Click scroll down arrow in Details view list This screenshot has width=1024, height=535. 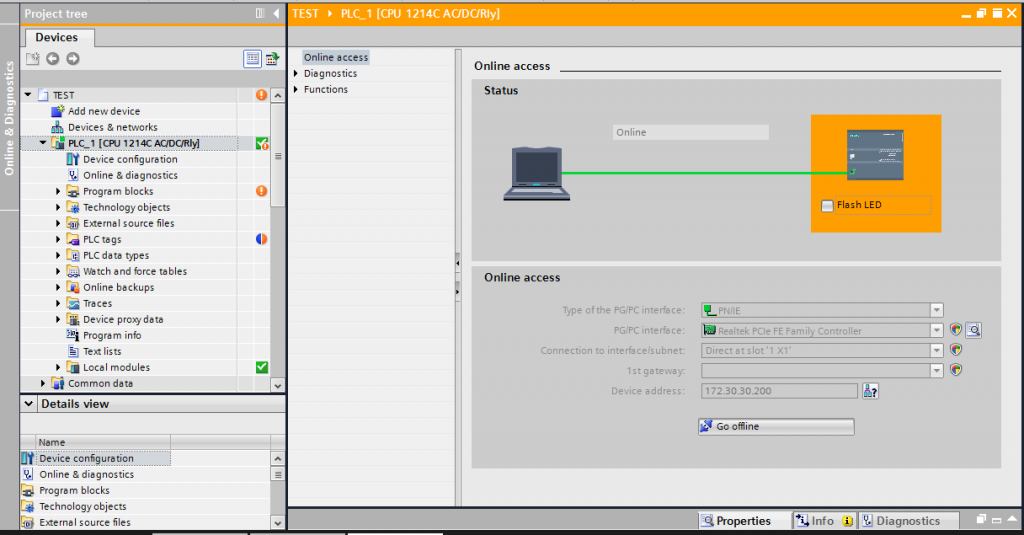coord(278,523)
